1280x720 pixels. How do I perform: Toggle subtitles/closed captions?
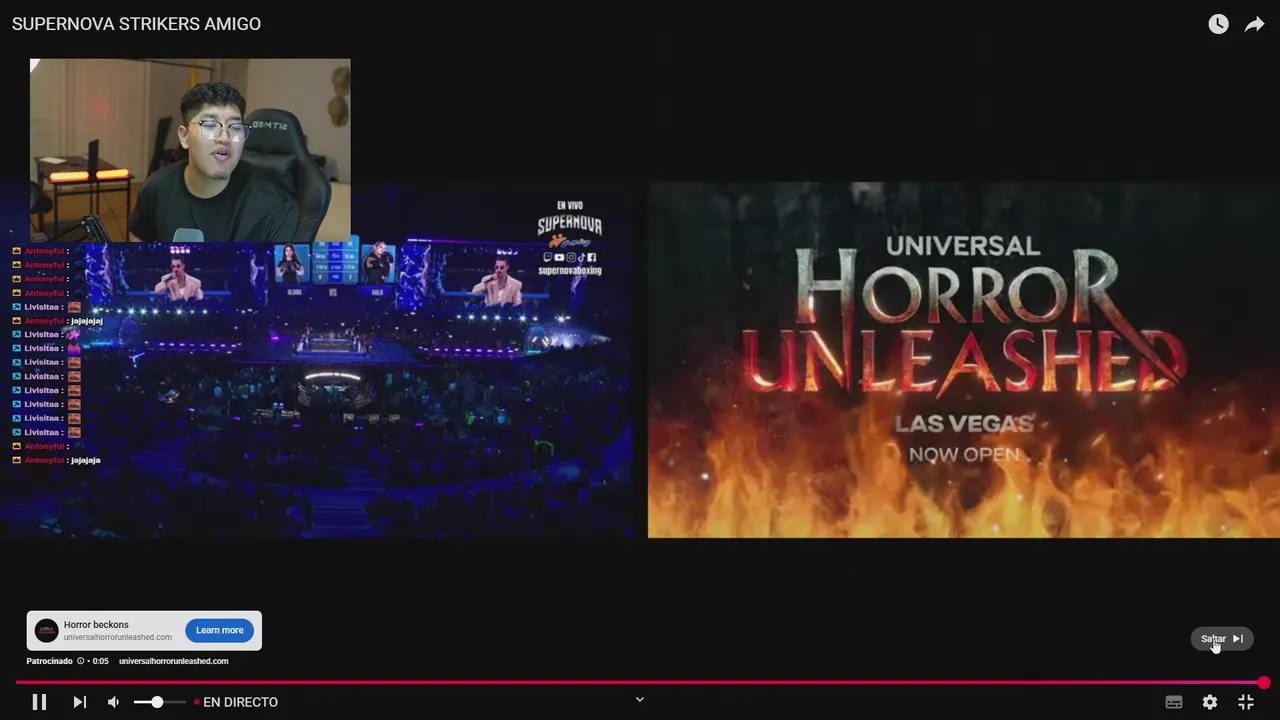(x=1174, y=702)
